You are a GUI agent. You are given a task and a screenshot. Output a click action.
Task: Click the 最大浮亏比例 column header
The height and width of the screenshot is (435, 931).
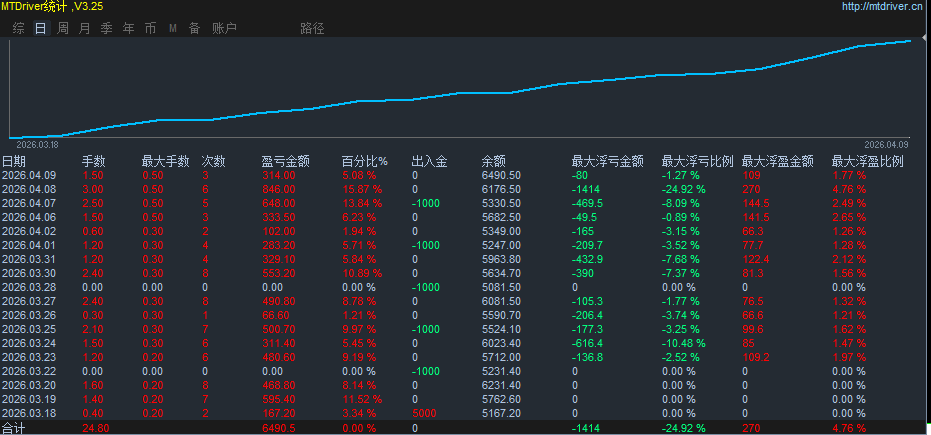click(698, 161)
